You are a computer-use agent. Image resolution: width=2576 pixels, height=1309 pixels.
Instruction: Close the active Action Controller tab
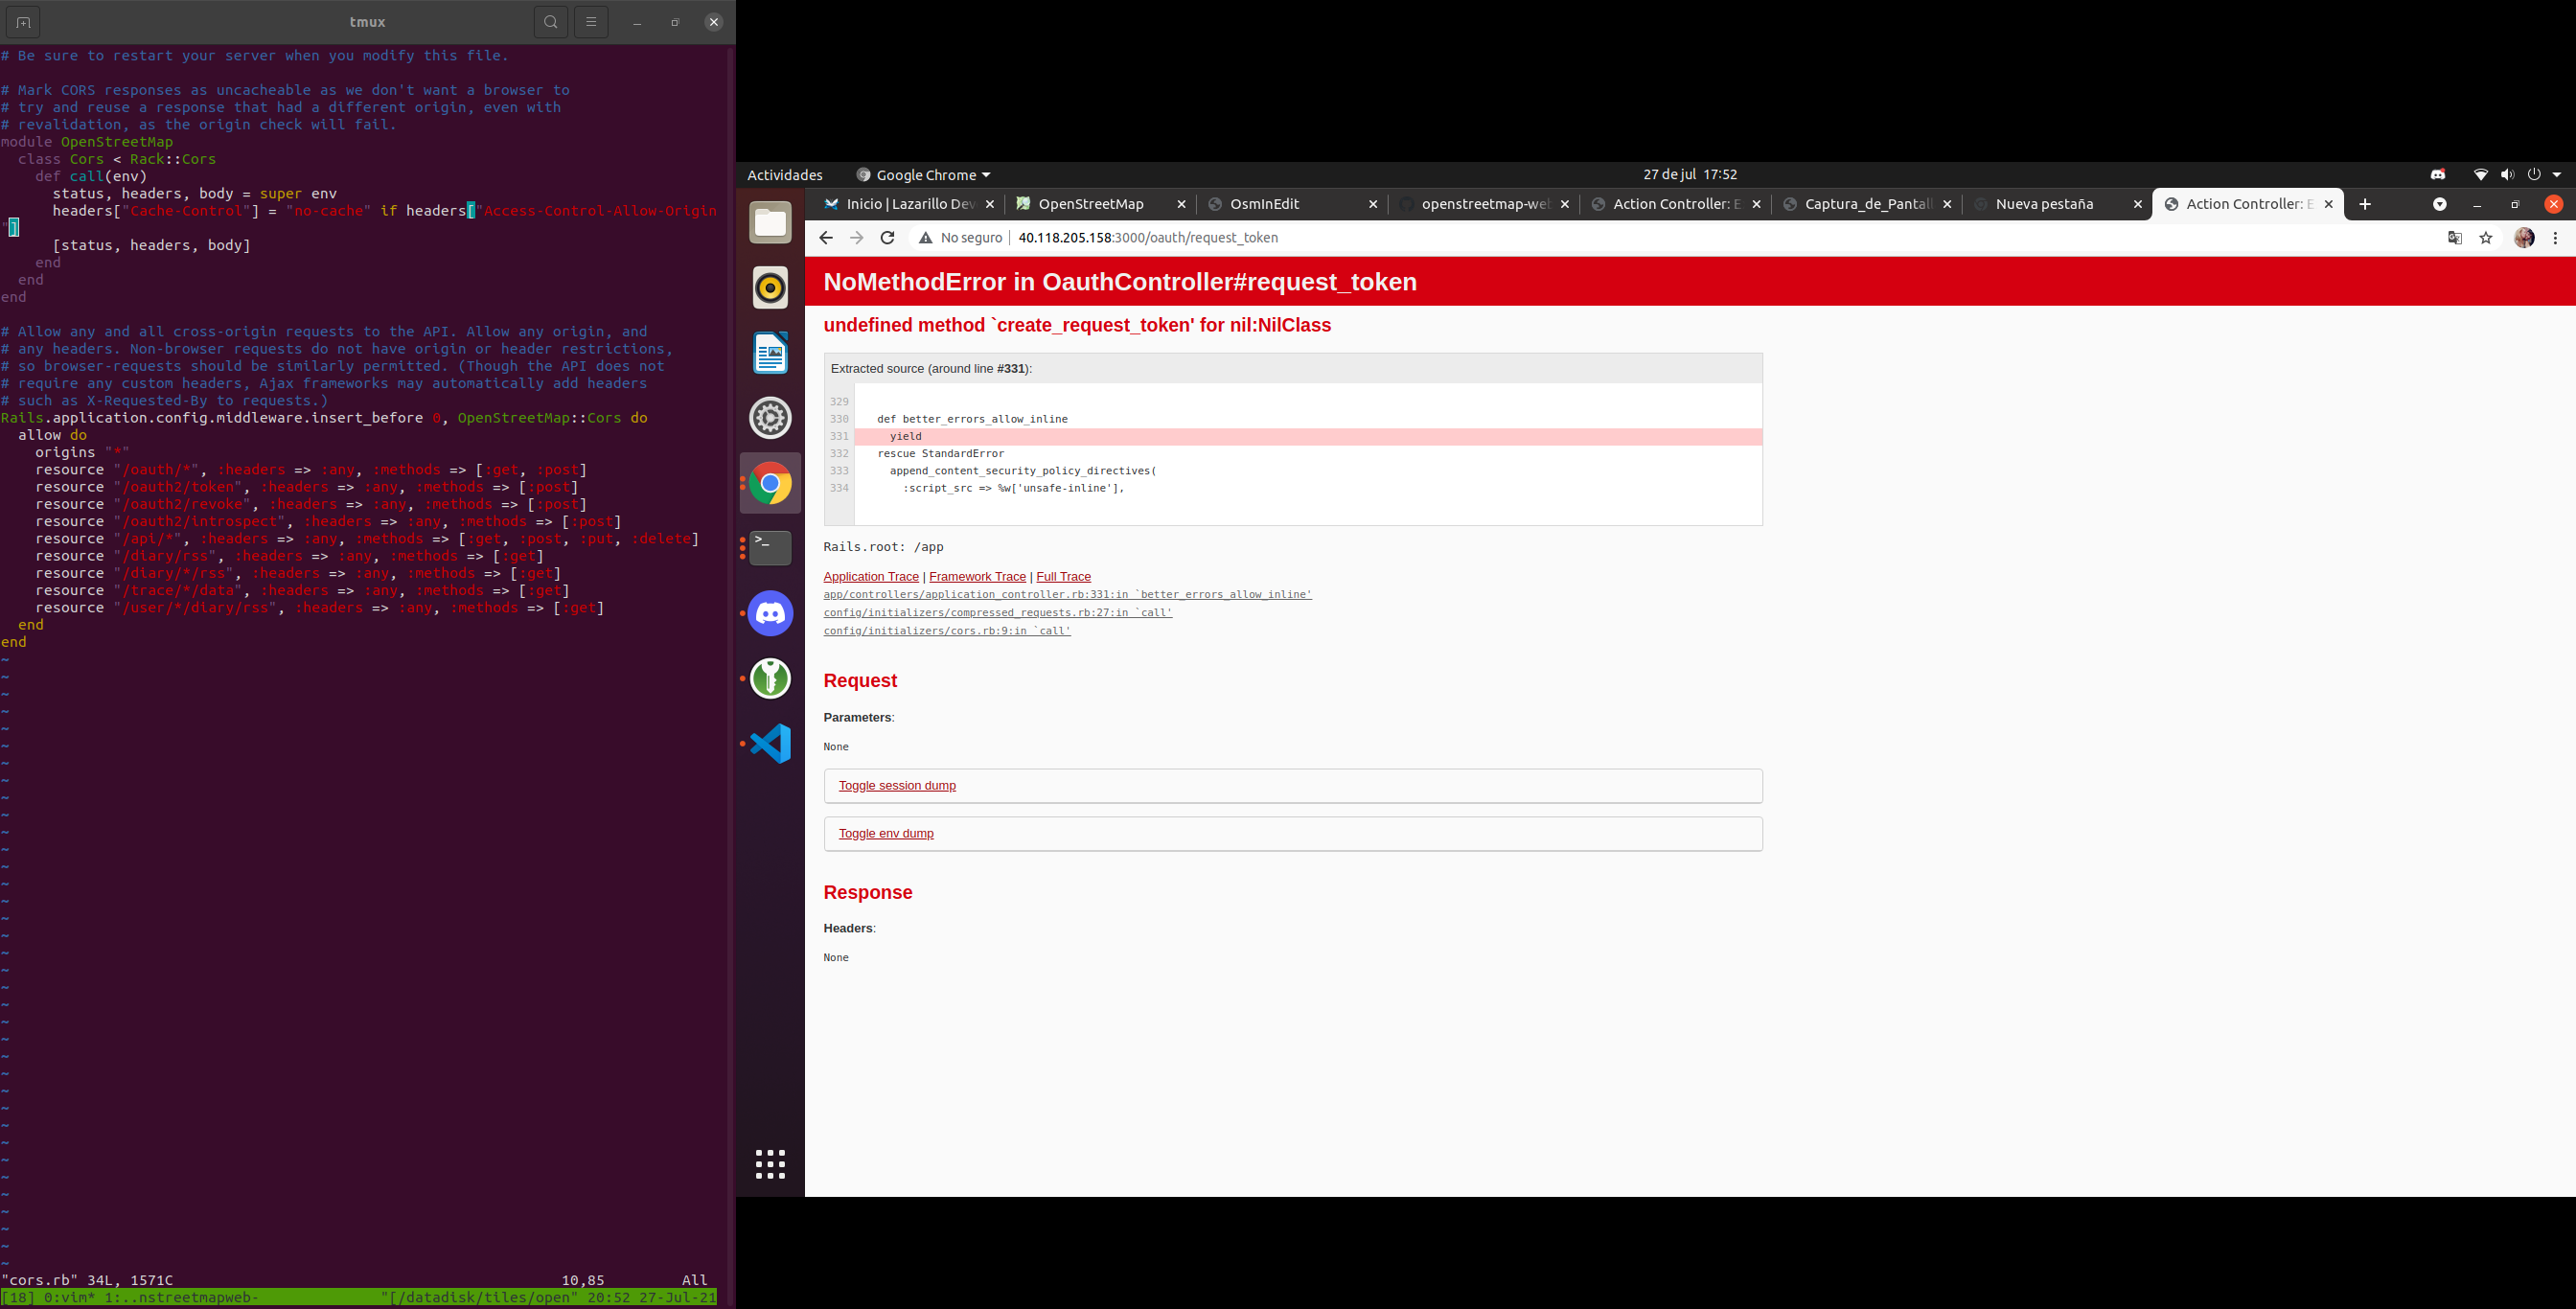(x=2329, y=204)
